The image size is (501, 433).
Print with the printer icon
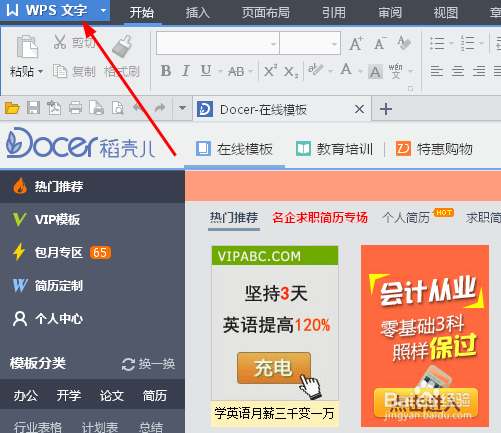coord(75,108)
